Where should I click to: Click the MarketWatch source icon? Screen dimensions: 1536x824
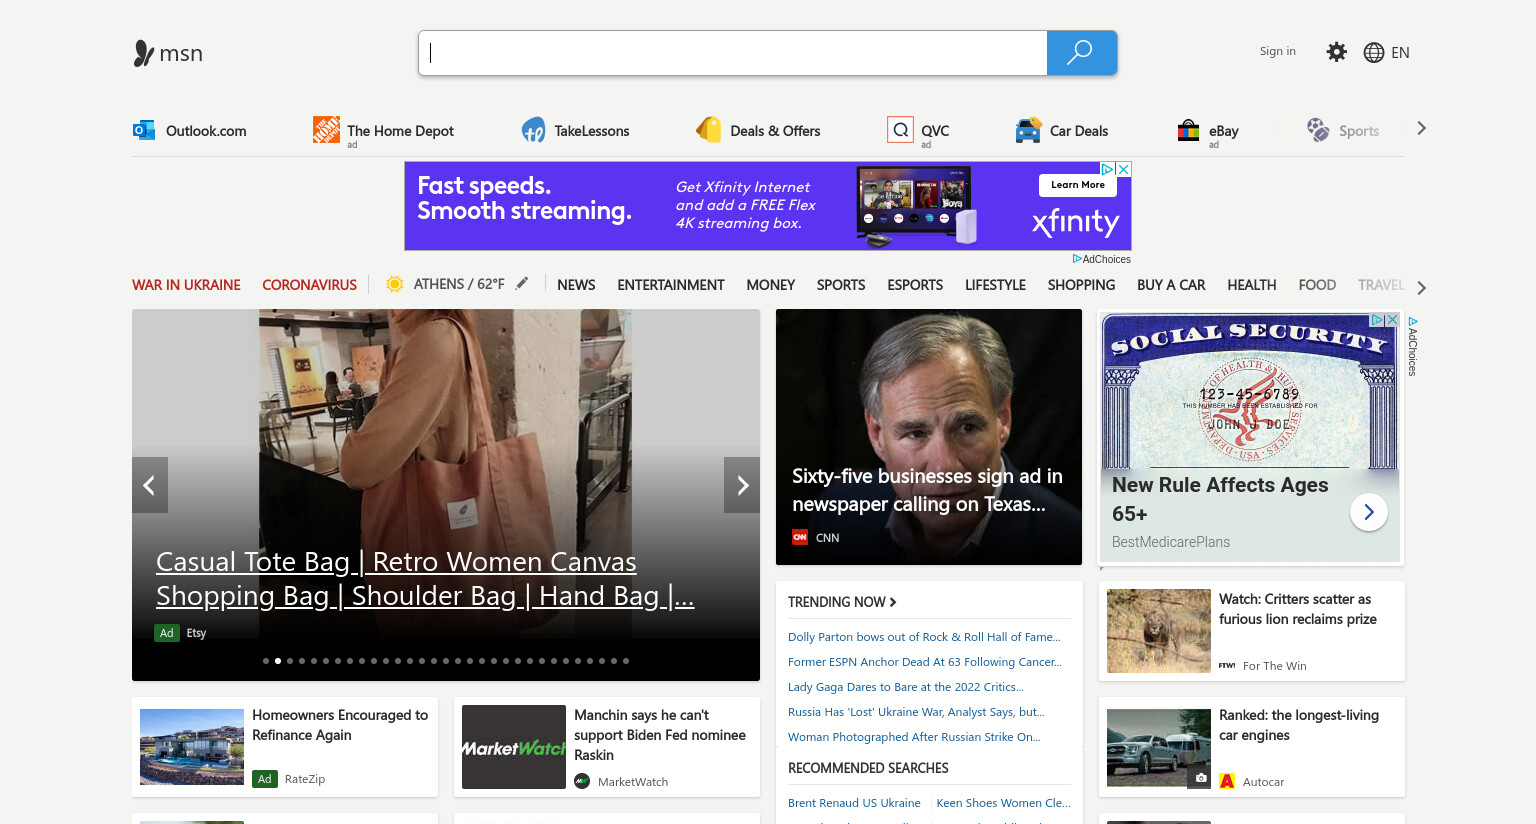click(x=582, y=781)
